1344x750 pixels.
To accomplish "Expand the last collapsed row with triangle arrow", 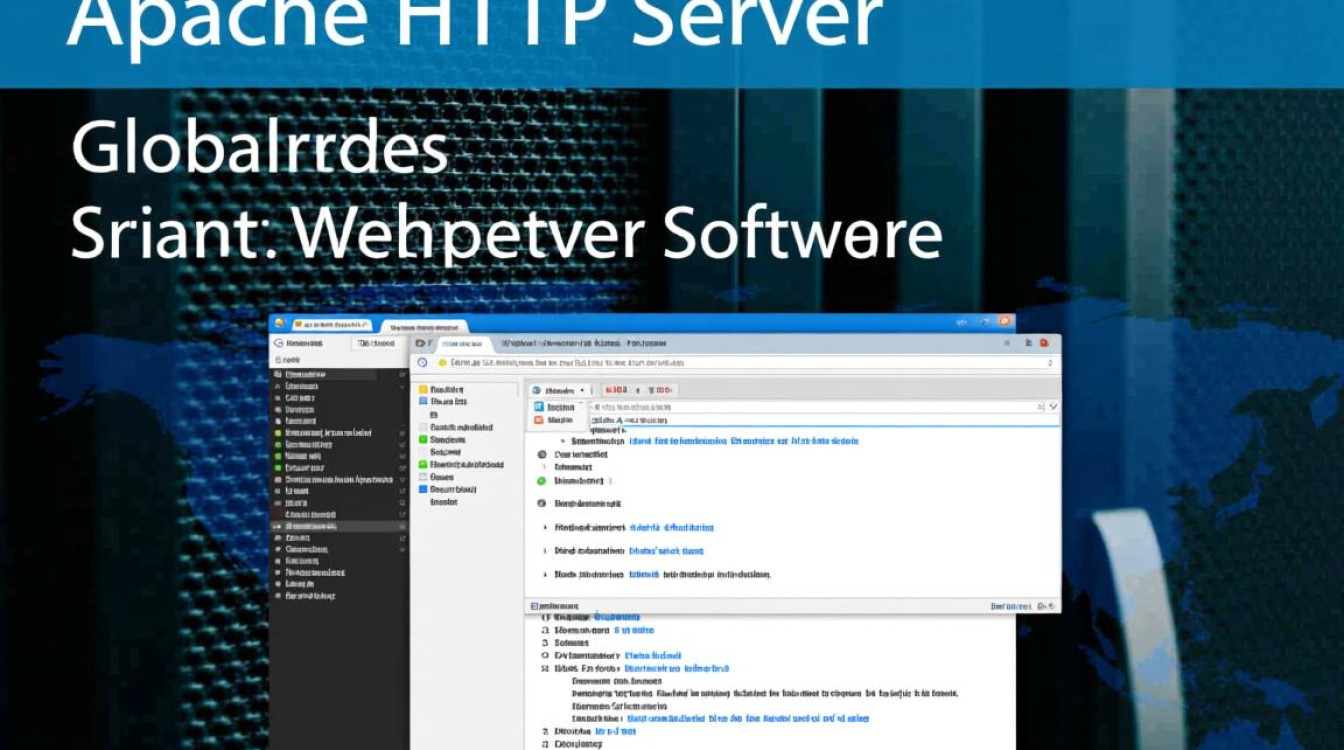I will (x=545, y=575).
